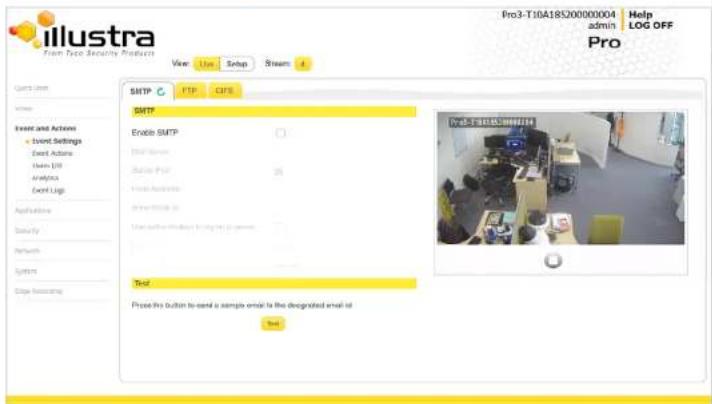Click the 'Enable SMTP' label text

click(x=155, y=133)
